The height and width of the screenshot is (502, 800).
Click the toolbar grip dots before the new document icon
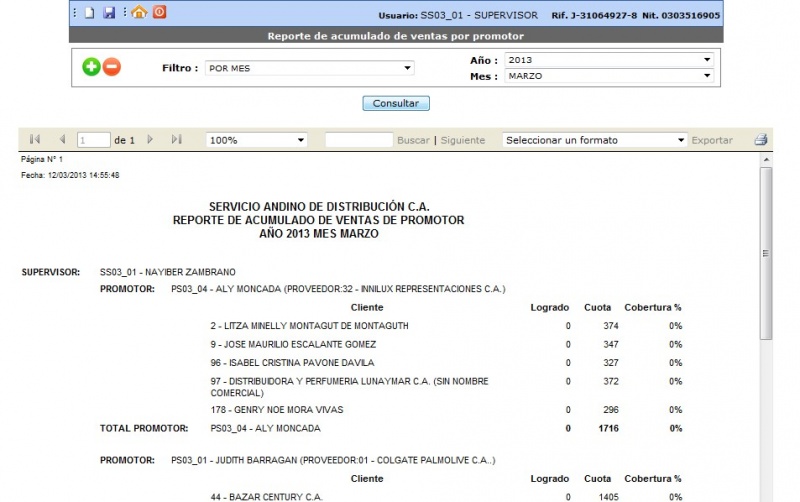coord(75,12)
